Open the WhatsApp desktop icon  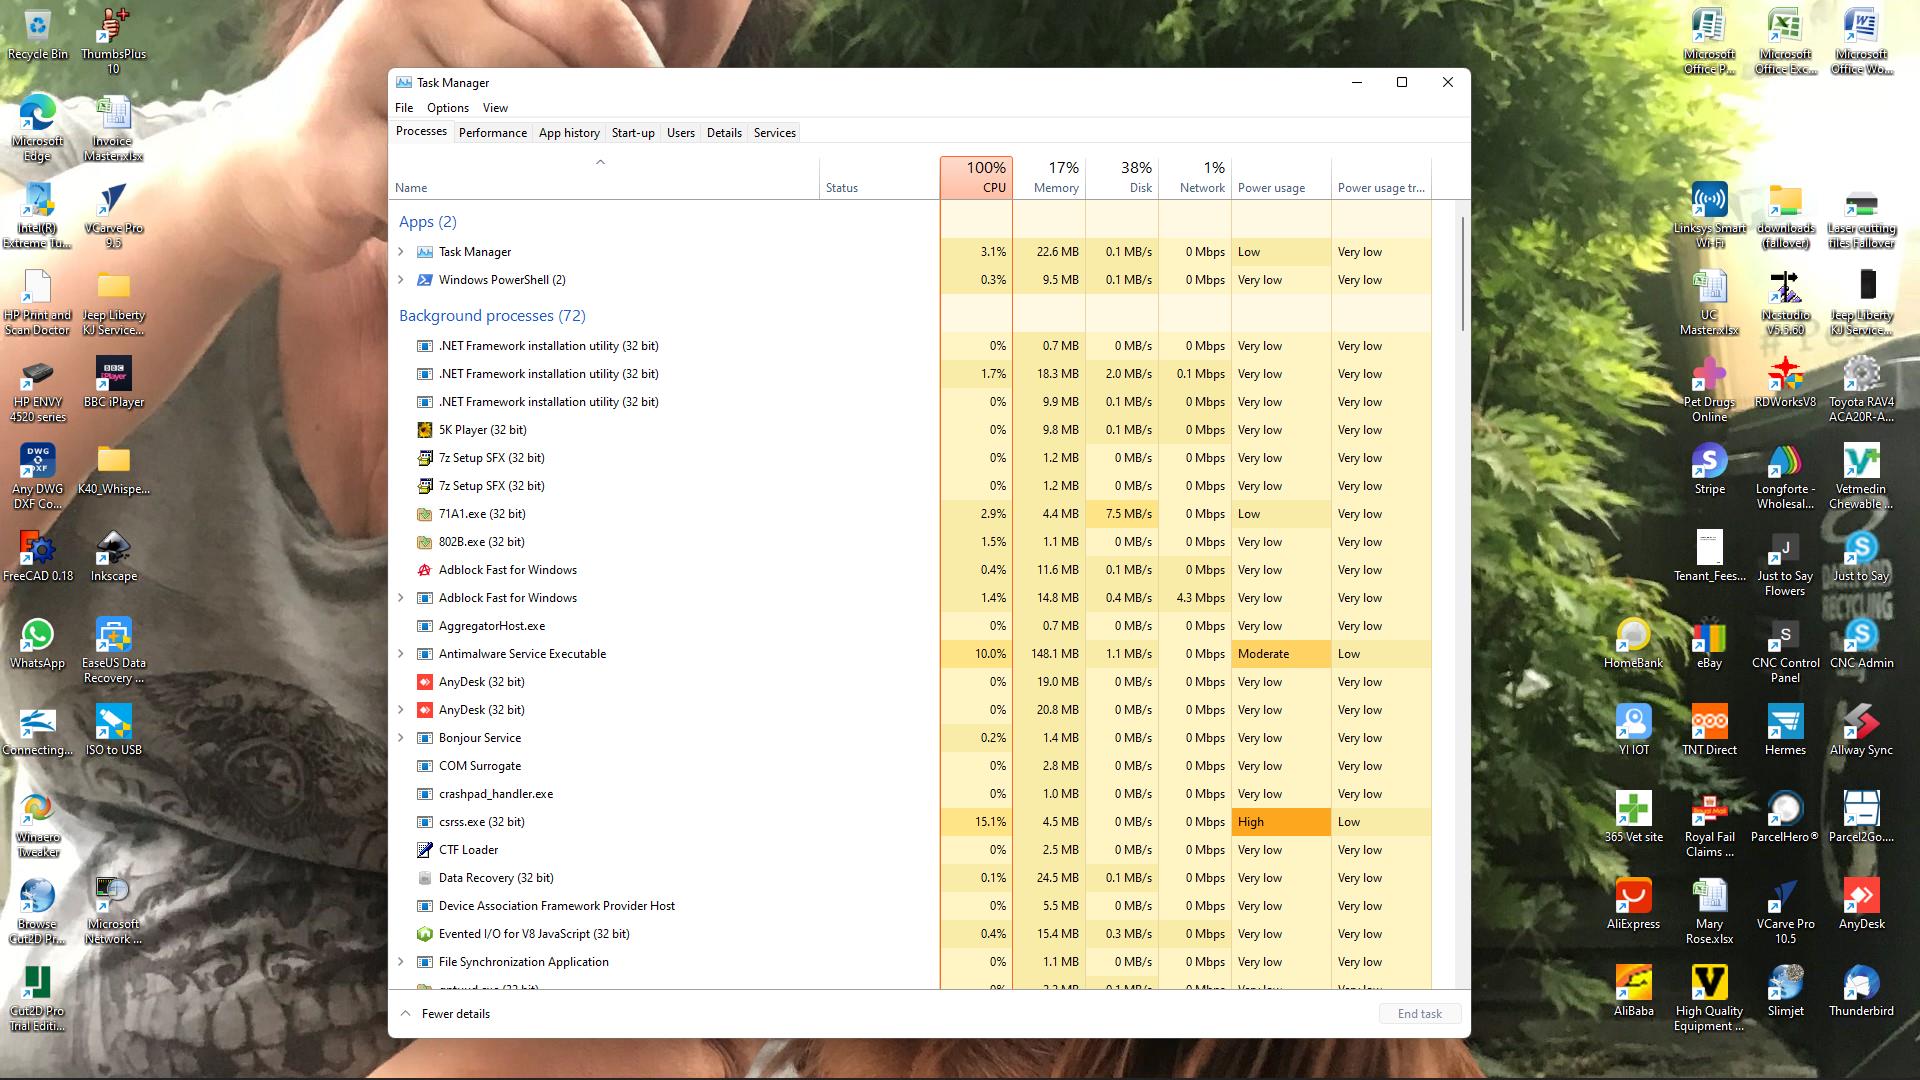(x=37, y=637)
